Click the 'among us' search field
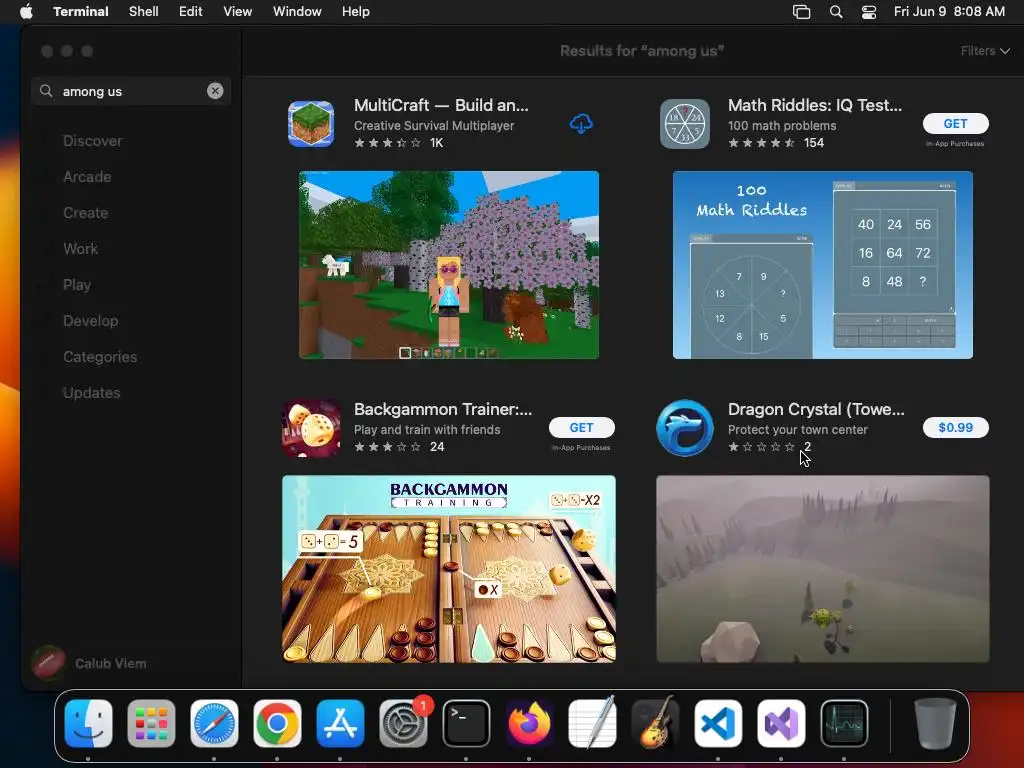The image size is (1024, 768). click(x=131, y=91)
